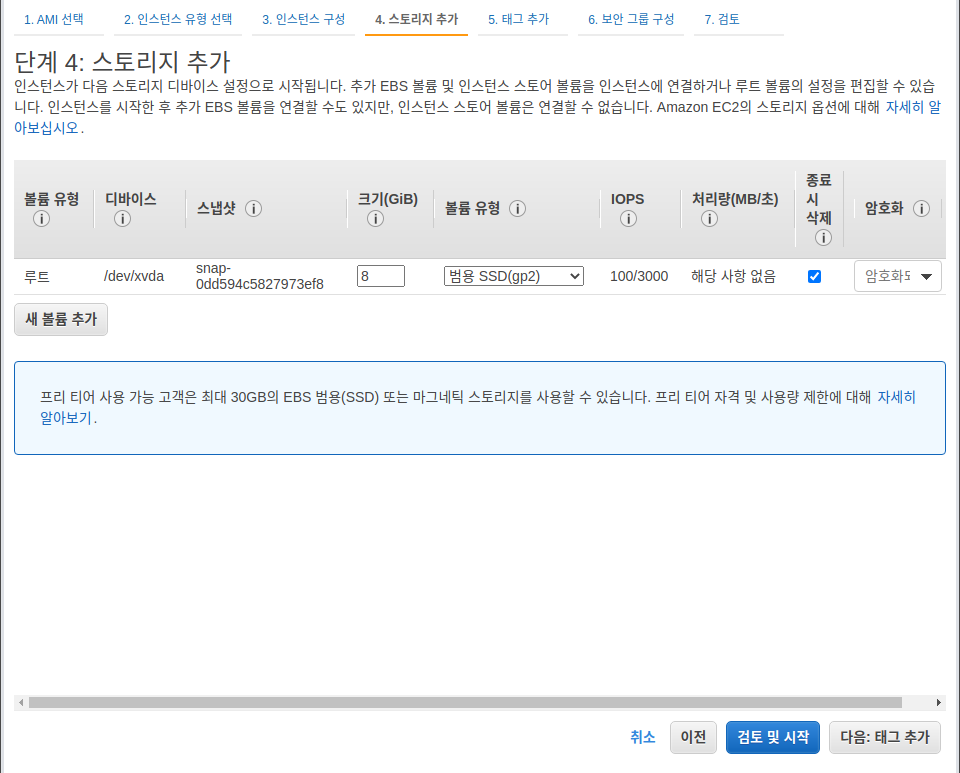This screenshot has width=960, height=773.
Task: Click snapshot ID snap-0dd594c5827973ef8
Action: 260,276
